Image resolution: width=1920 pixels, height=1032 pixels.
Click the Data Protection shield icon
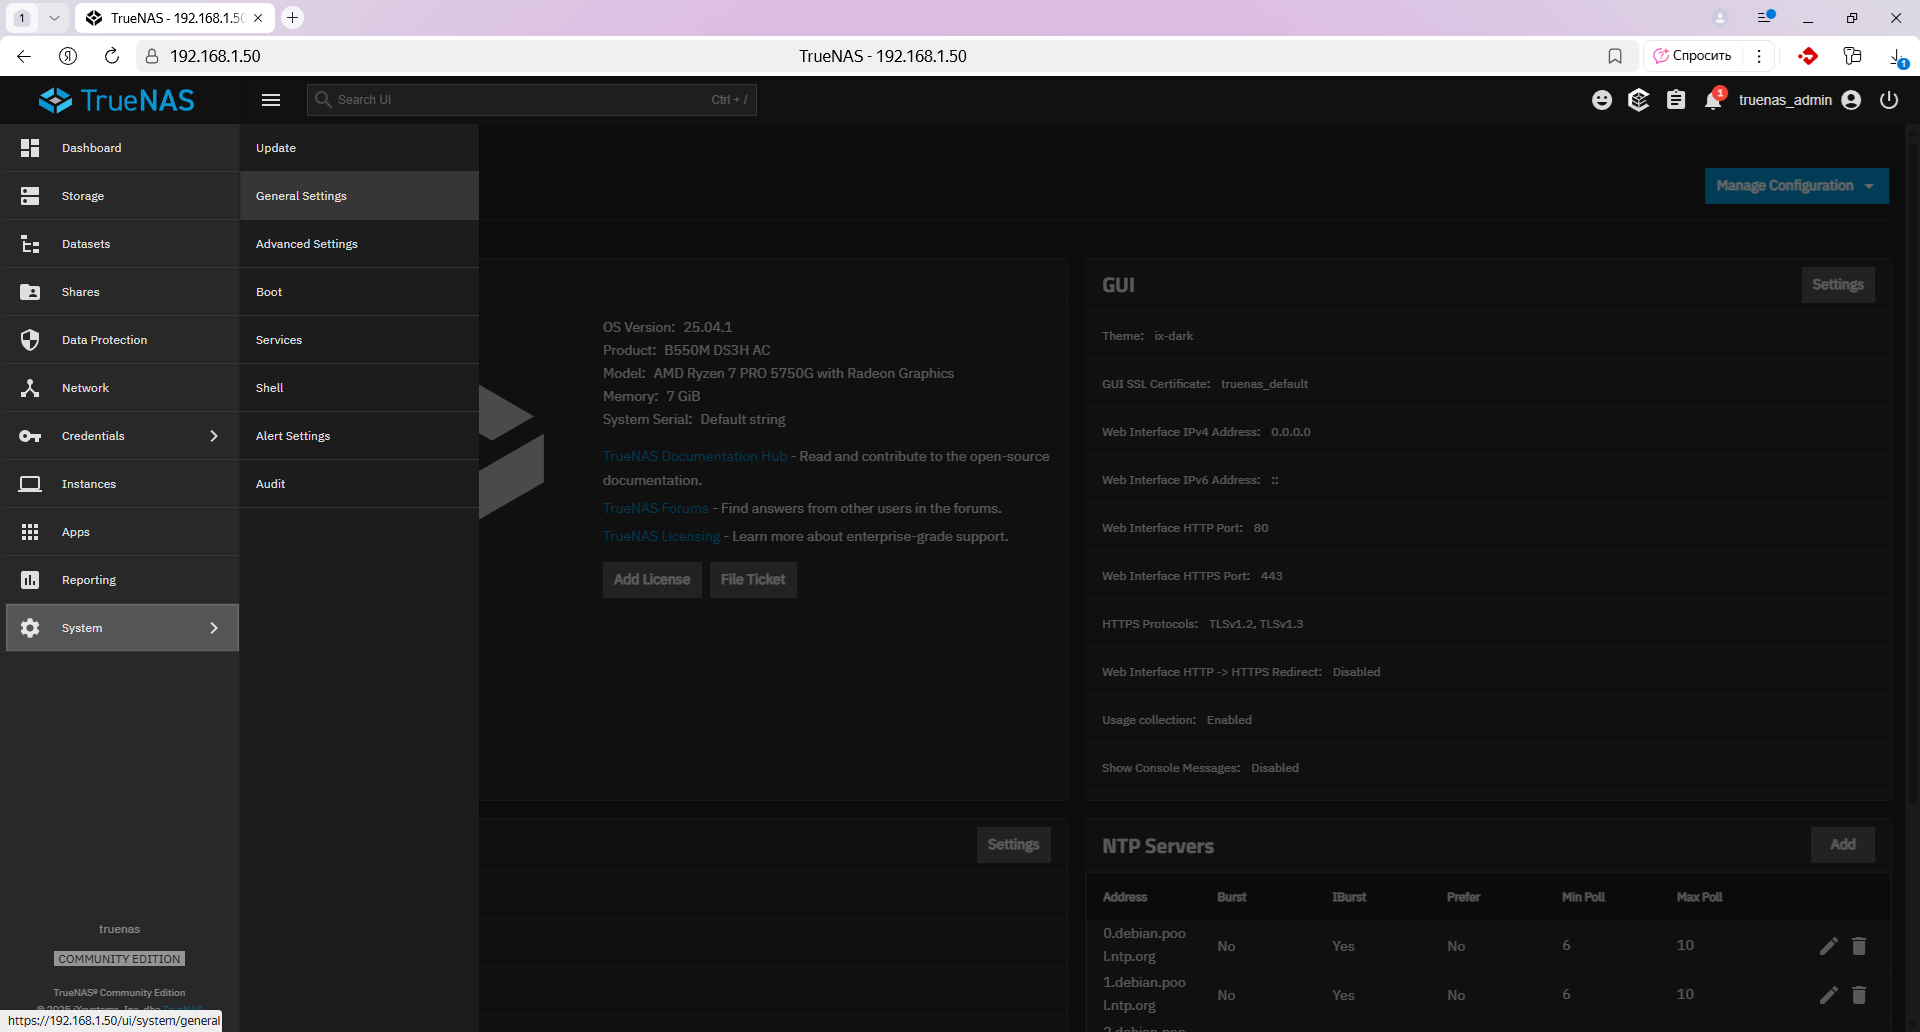pyautogui.click(x=30, y=340)
